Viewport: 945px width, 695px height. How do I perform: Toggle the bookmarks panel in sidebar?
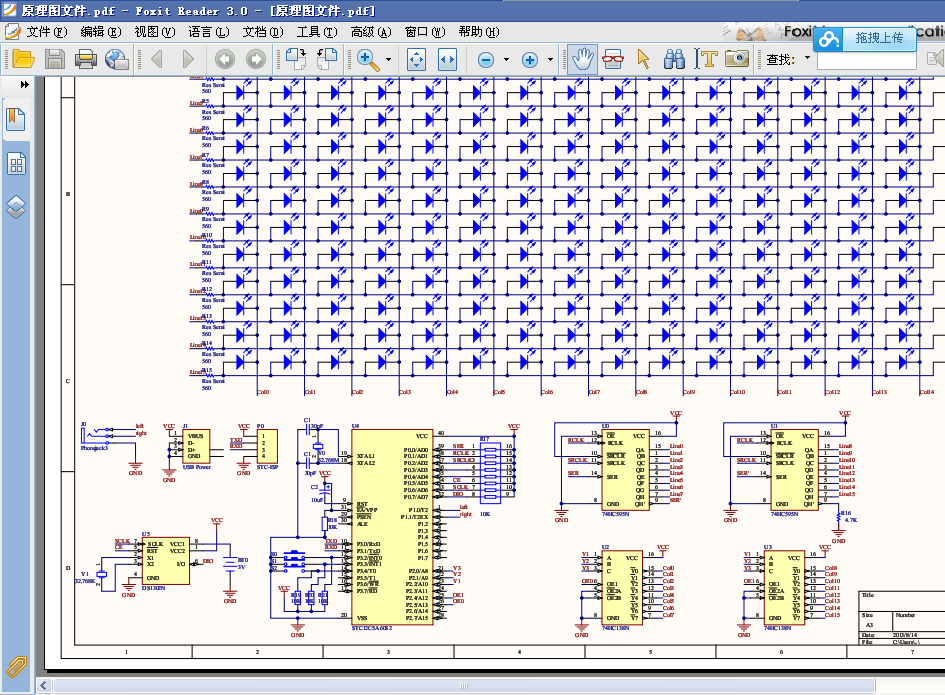(16, 119)
